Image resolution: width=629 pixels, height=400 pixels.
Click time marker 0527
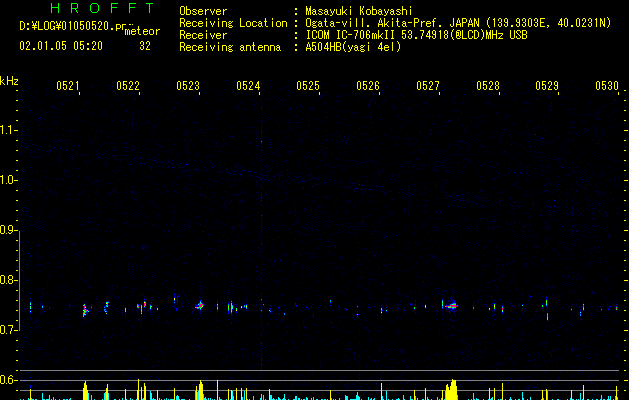[428, 85]
